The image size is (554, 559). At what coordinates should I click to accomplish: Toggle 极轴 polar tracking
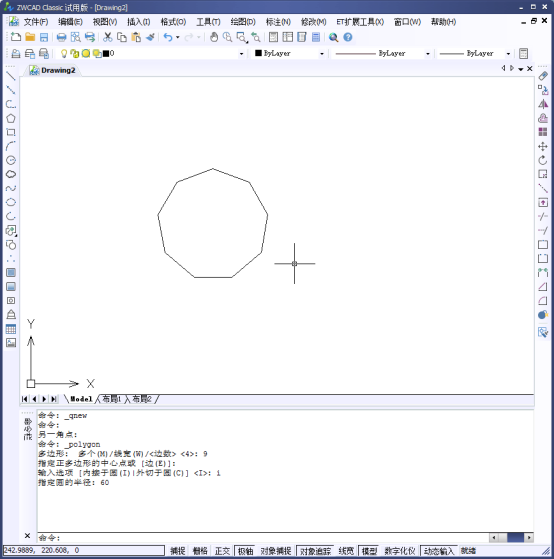[245, 551]
